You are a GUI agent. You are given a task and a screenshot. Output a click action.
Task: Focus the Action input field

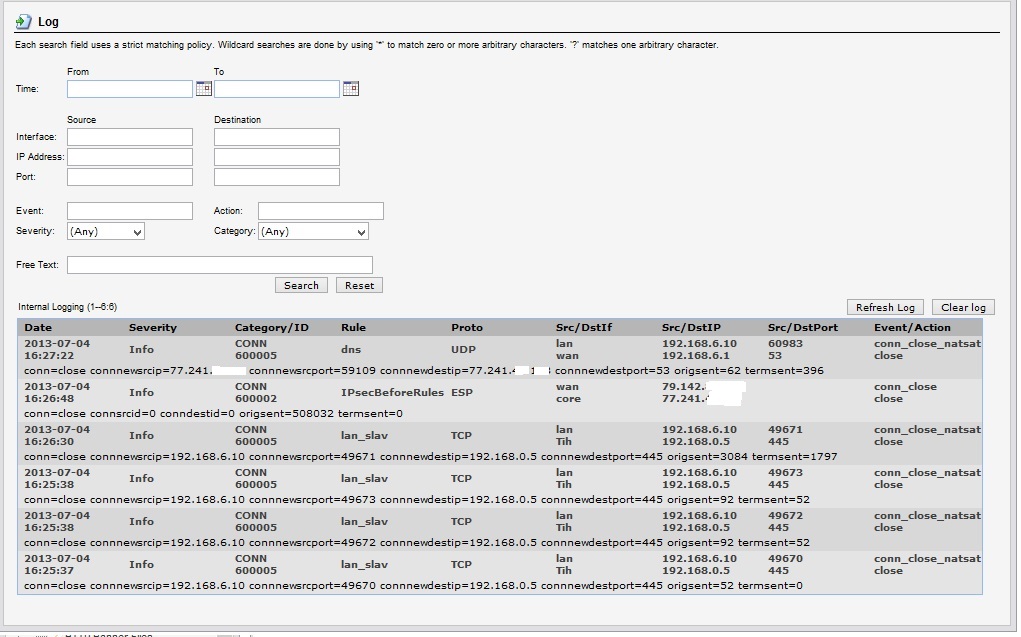point(320,211)
